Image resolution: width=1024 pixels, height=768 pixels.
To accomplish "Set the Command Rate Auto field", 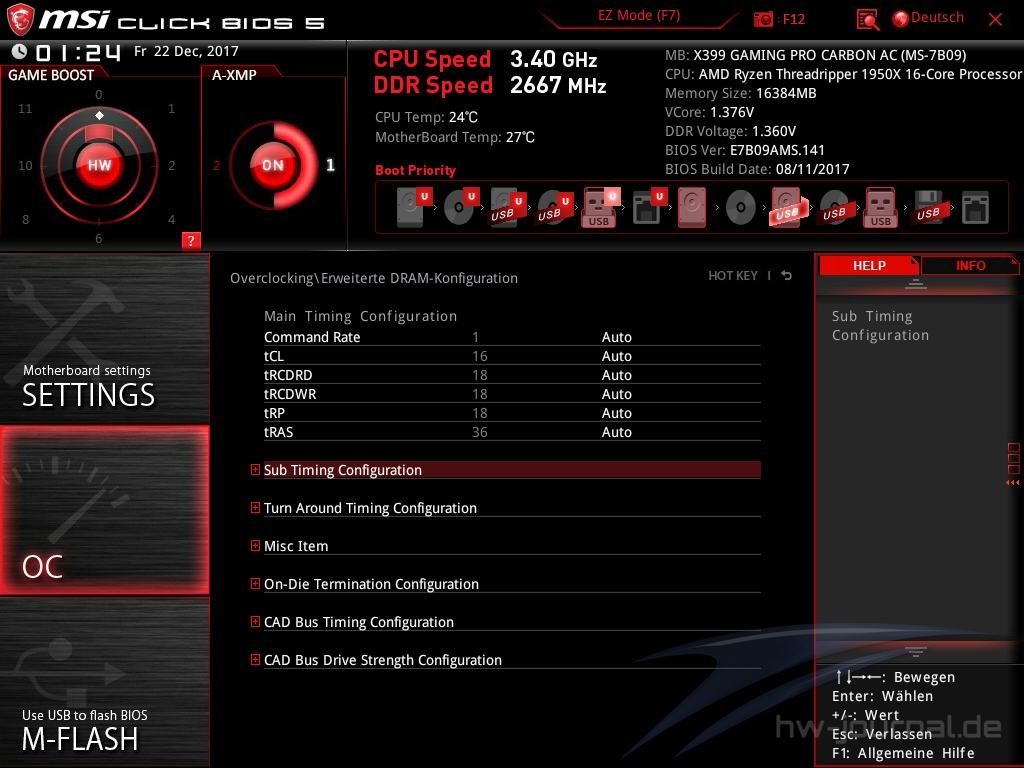I will tap(616, 337).
